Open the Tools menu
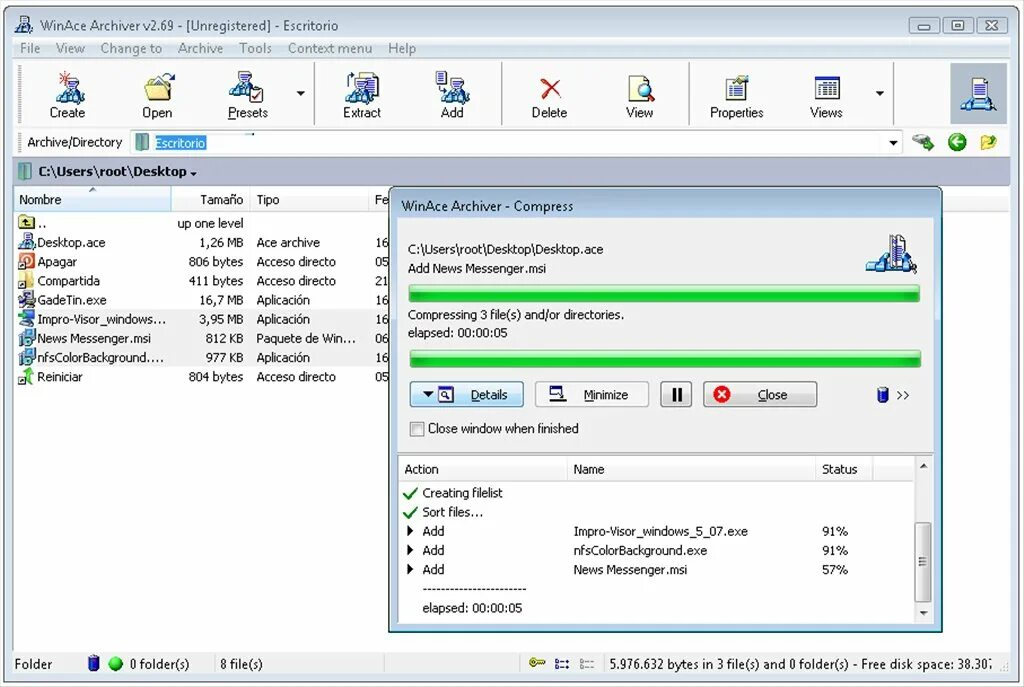The height and width of the screenshot is (687, 1024). tap(255, 48)
